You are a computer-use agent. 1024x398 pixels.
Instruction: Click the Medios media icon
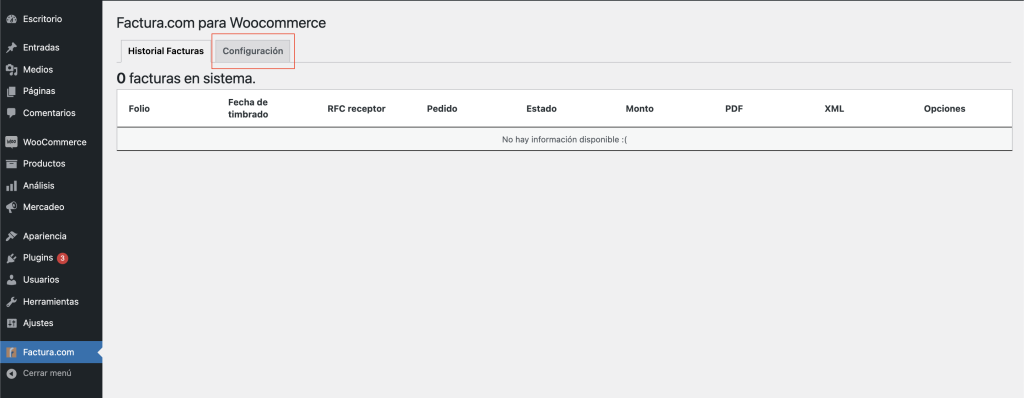[11, 69]
